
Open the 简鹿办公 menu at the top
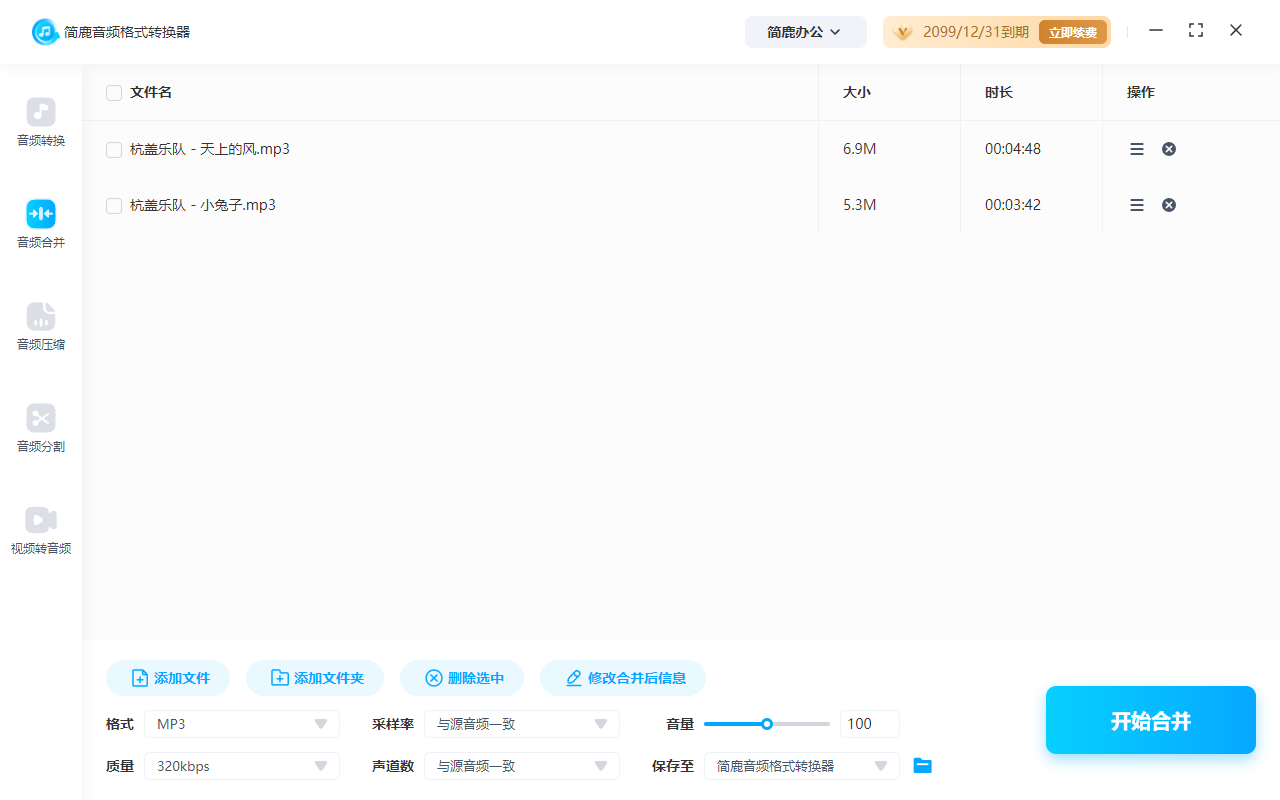pos(805,31)
